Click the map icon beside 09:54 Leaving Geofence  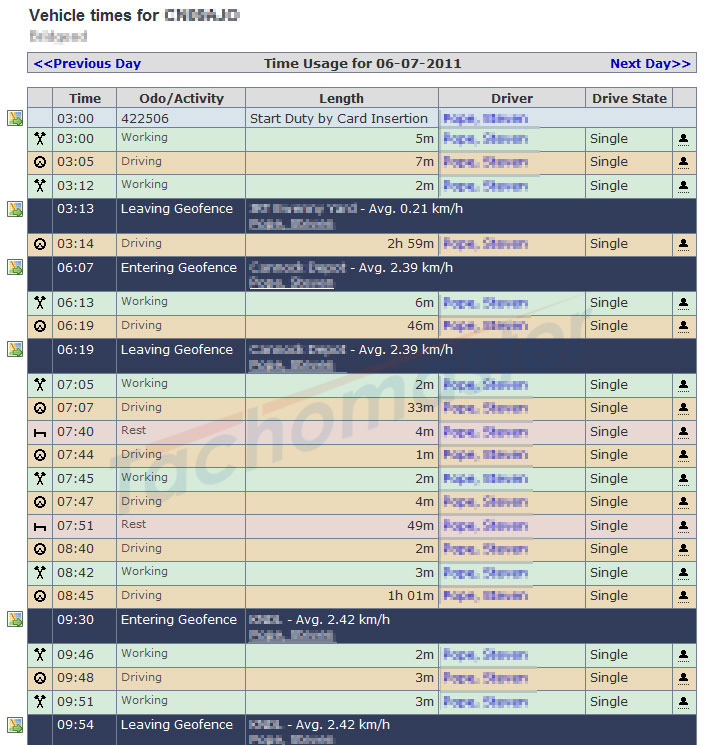[15, 725]
